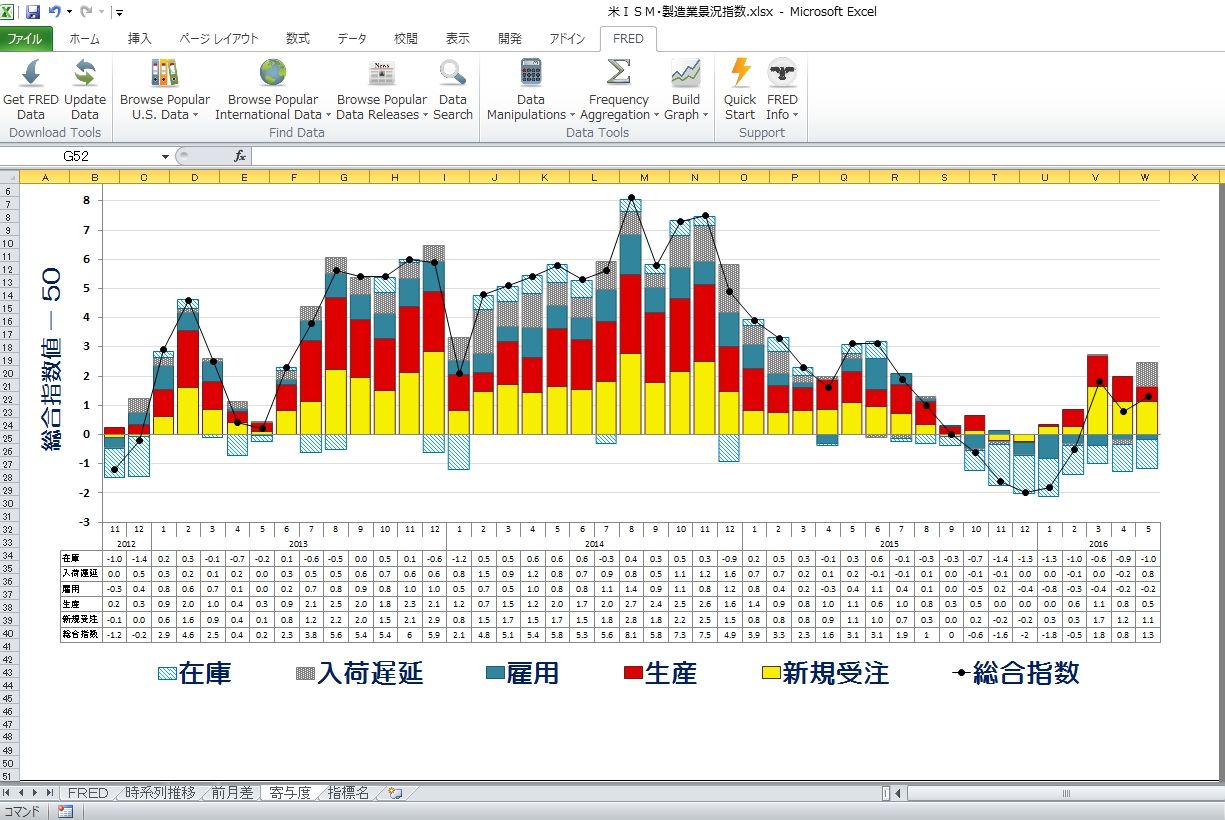Select the FRED ribbon tab
This screenshot has width=1225, height=820.
point(628,39)
